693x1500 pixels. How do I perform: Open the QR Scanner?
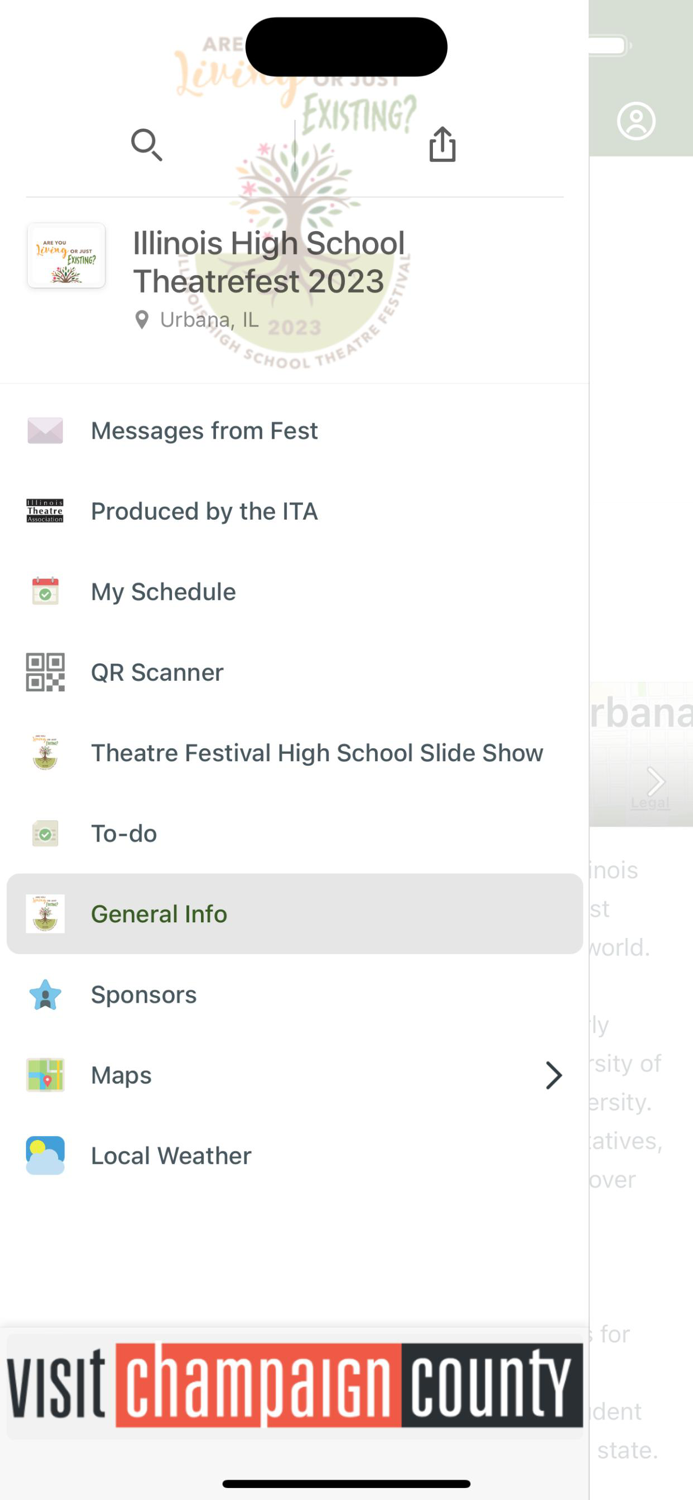pos(157,672)
